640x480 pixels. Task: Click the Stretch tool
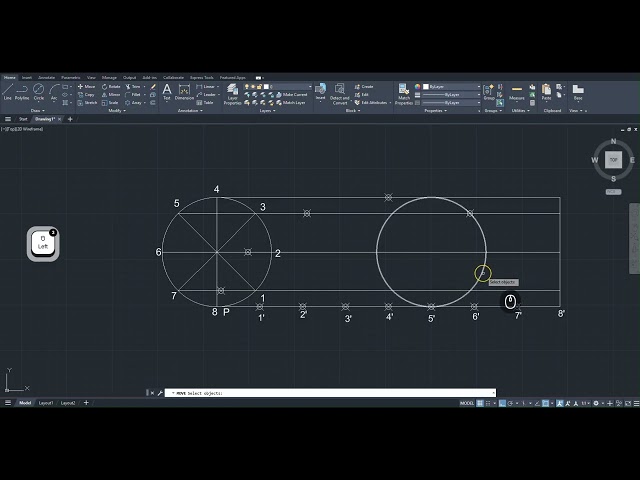click(x=87, y=103)
